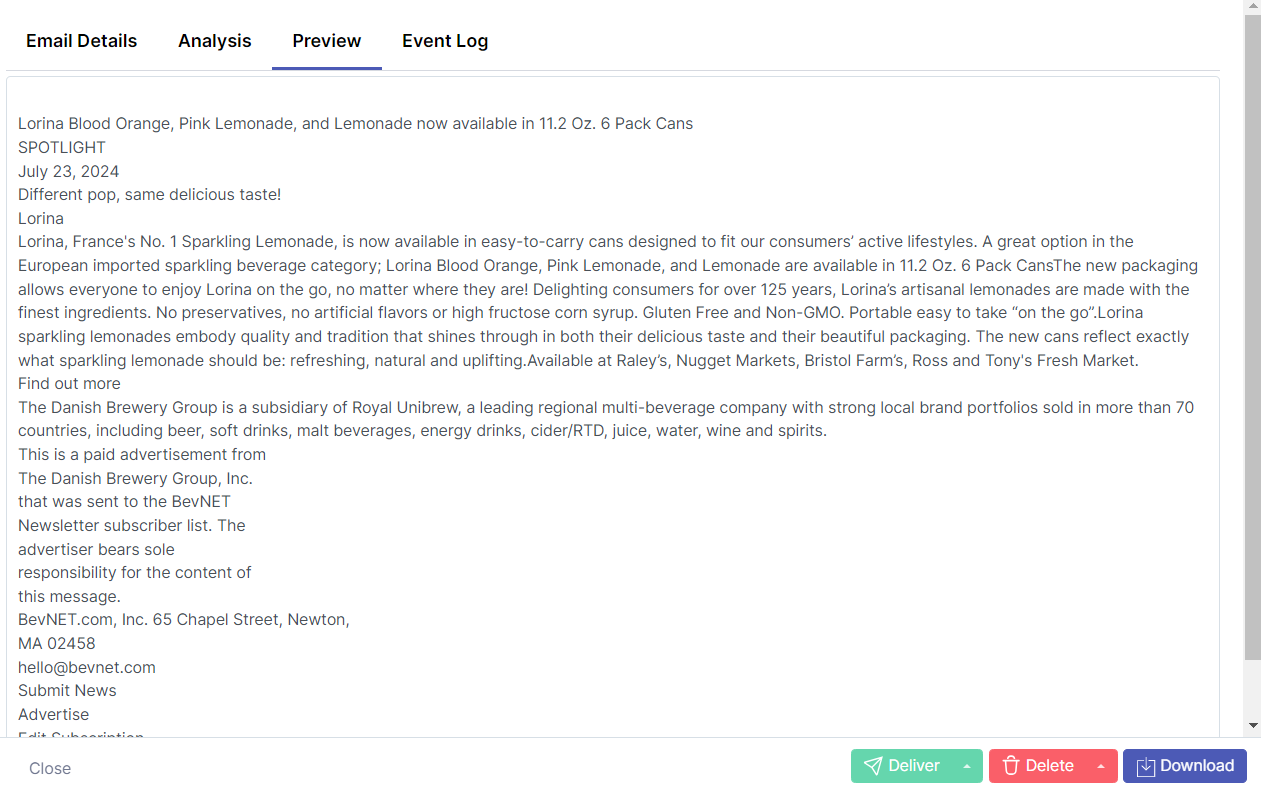Viewport: 1261px width, 799px height.
Task: Click the 'Find out more' link
Action: click(x=69, y=383)
